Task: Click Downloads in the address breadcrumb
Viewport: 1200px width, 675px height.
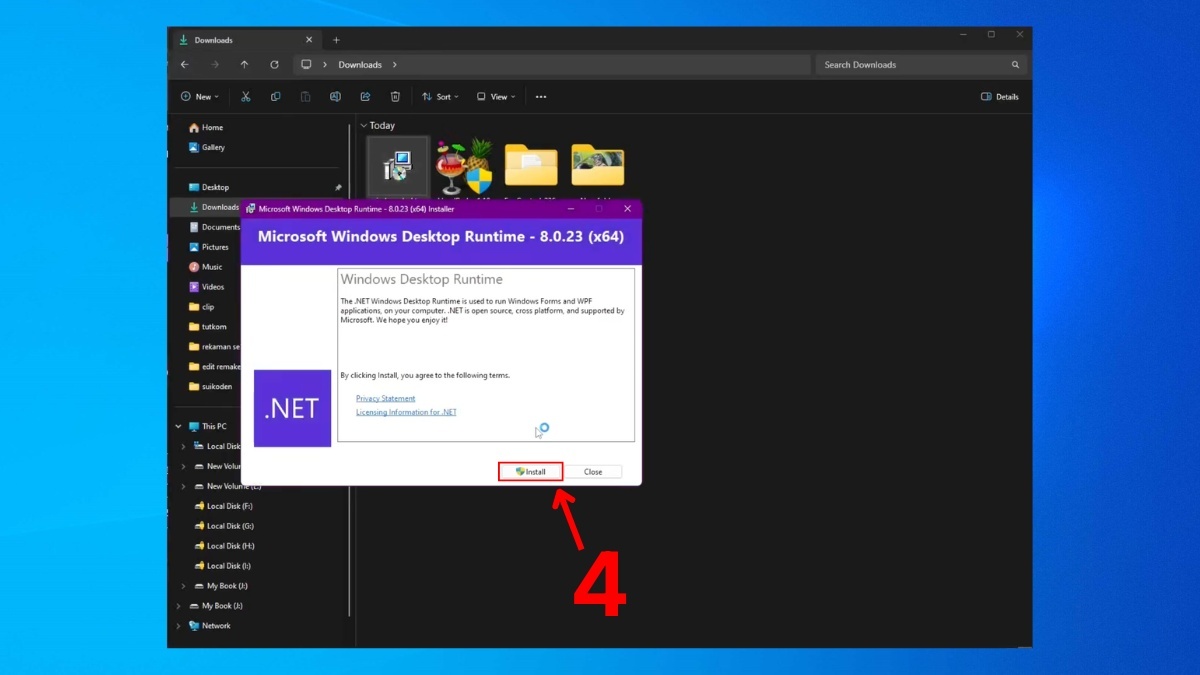Action: pos(360,65)
